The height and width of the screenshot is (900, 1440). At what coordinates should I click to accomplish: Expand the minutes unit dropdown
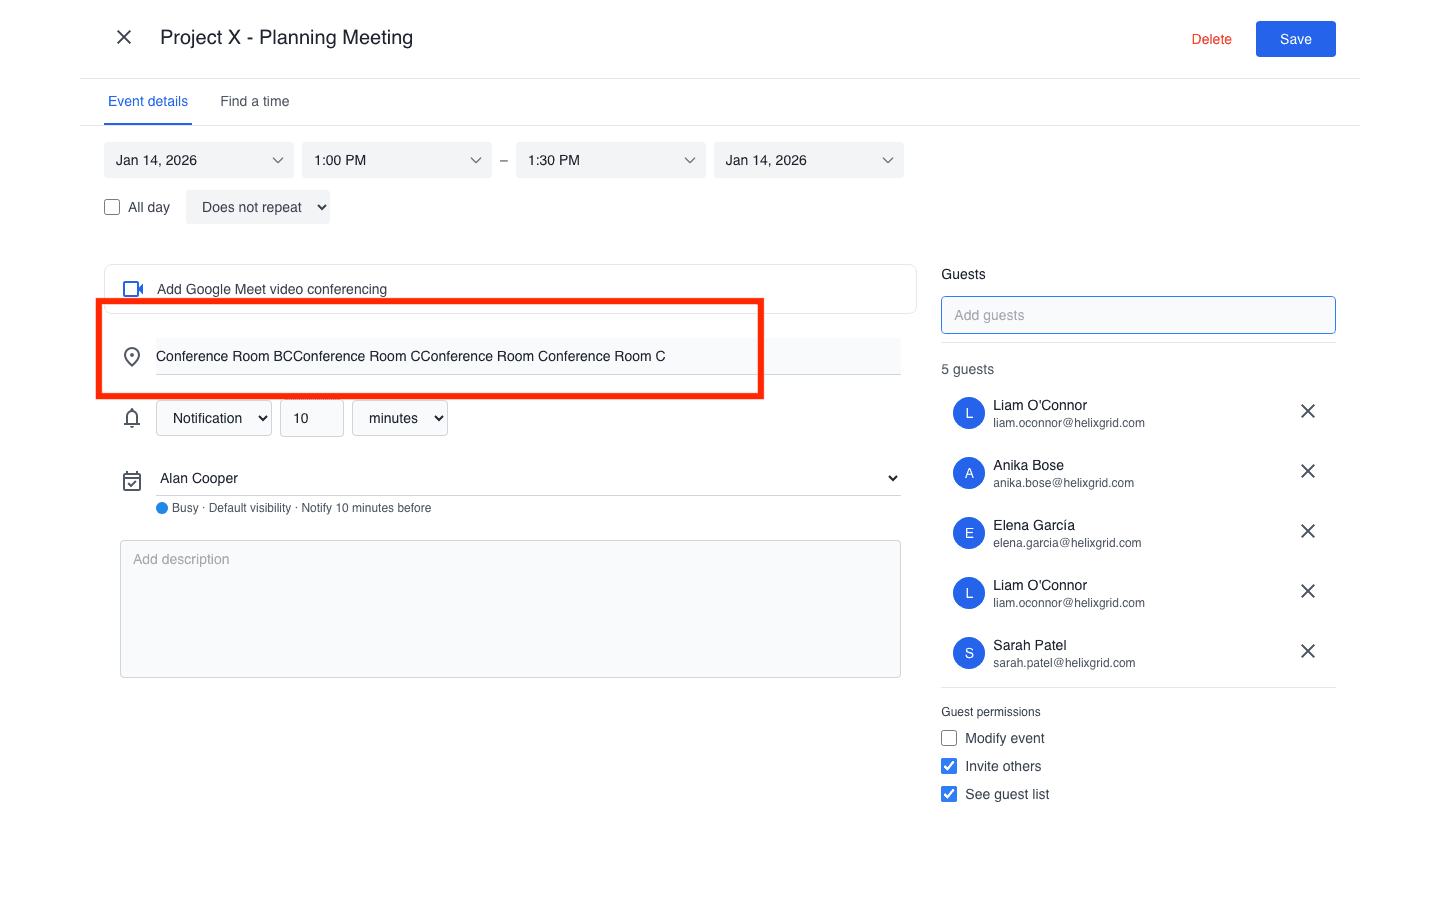pyautogui.click(x=400, y=418)
